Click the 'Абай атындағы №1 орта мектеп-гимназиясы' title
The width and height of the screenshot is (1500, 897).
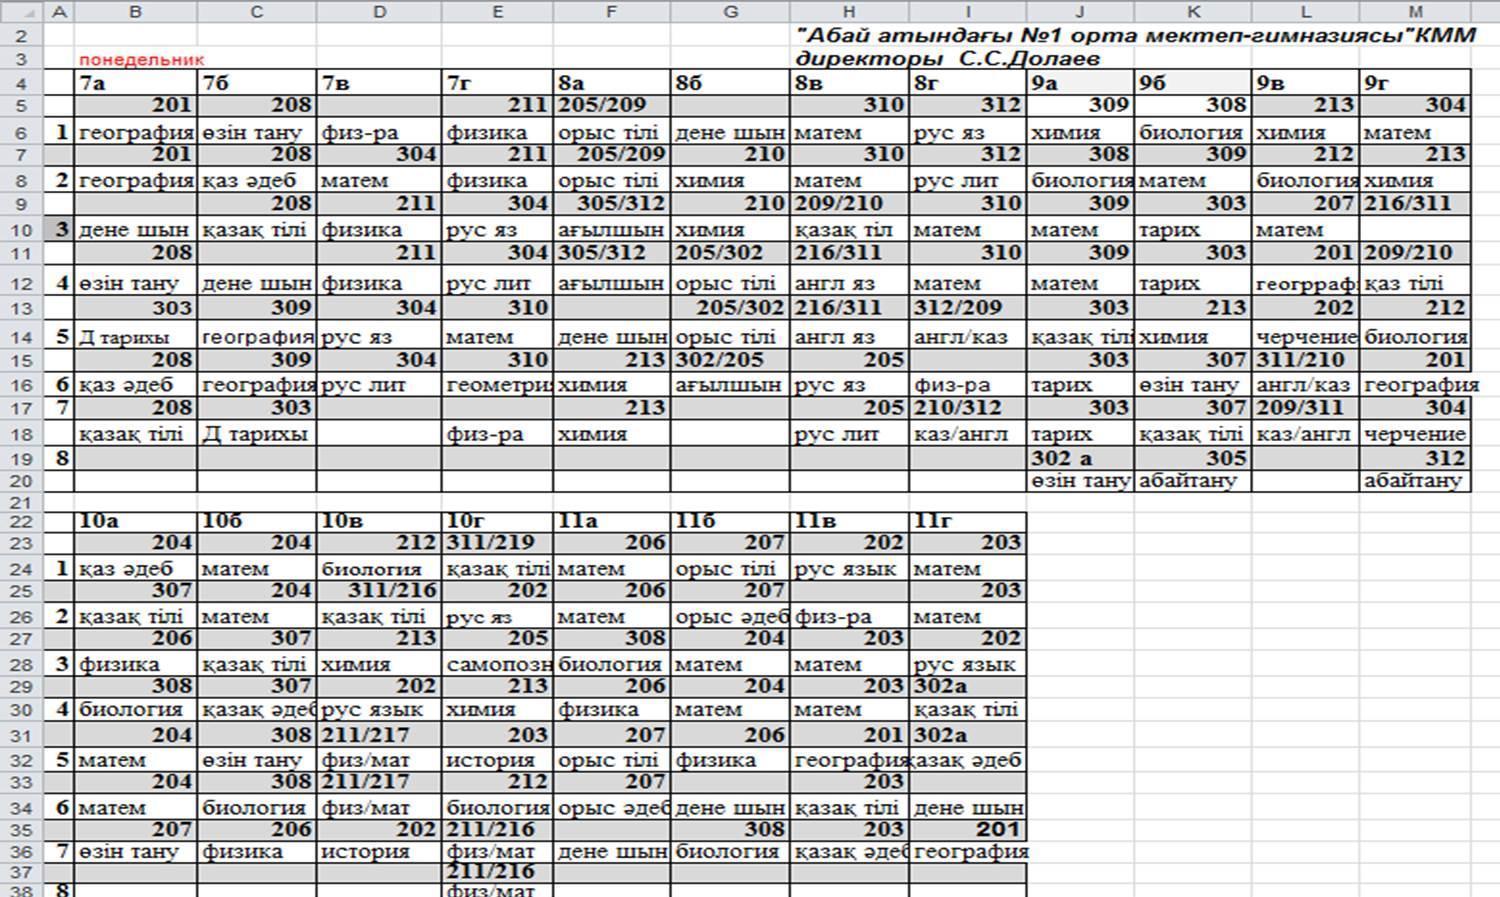coord(1135,35)
